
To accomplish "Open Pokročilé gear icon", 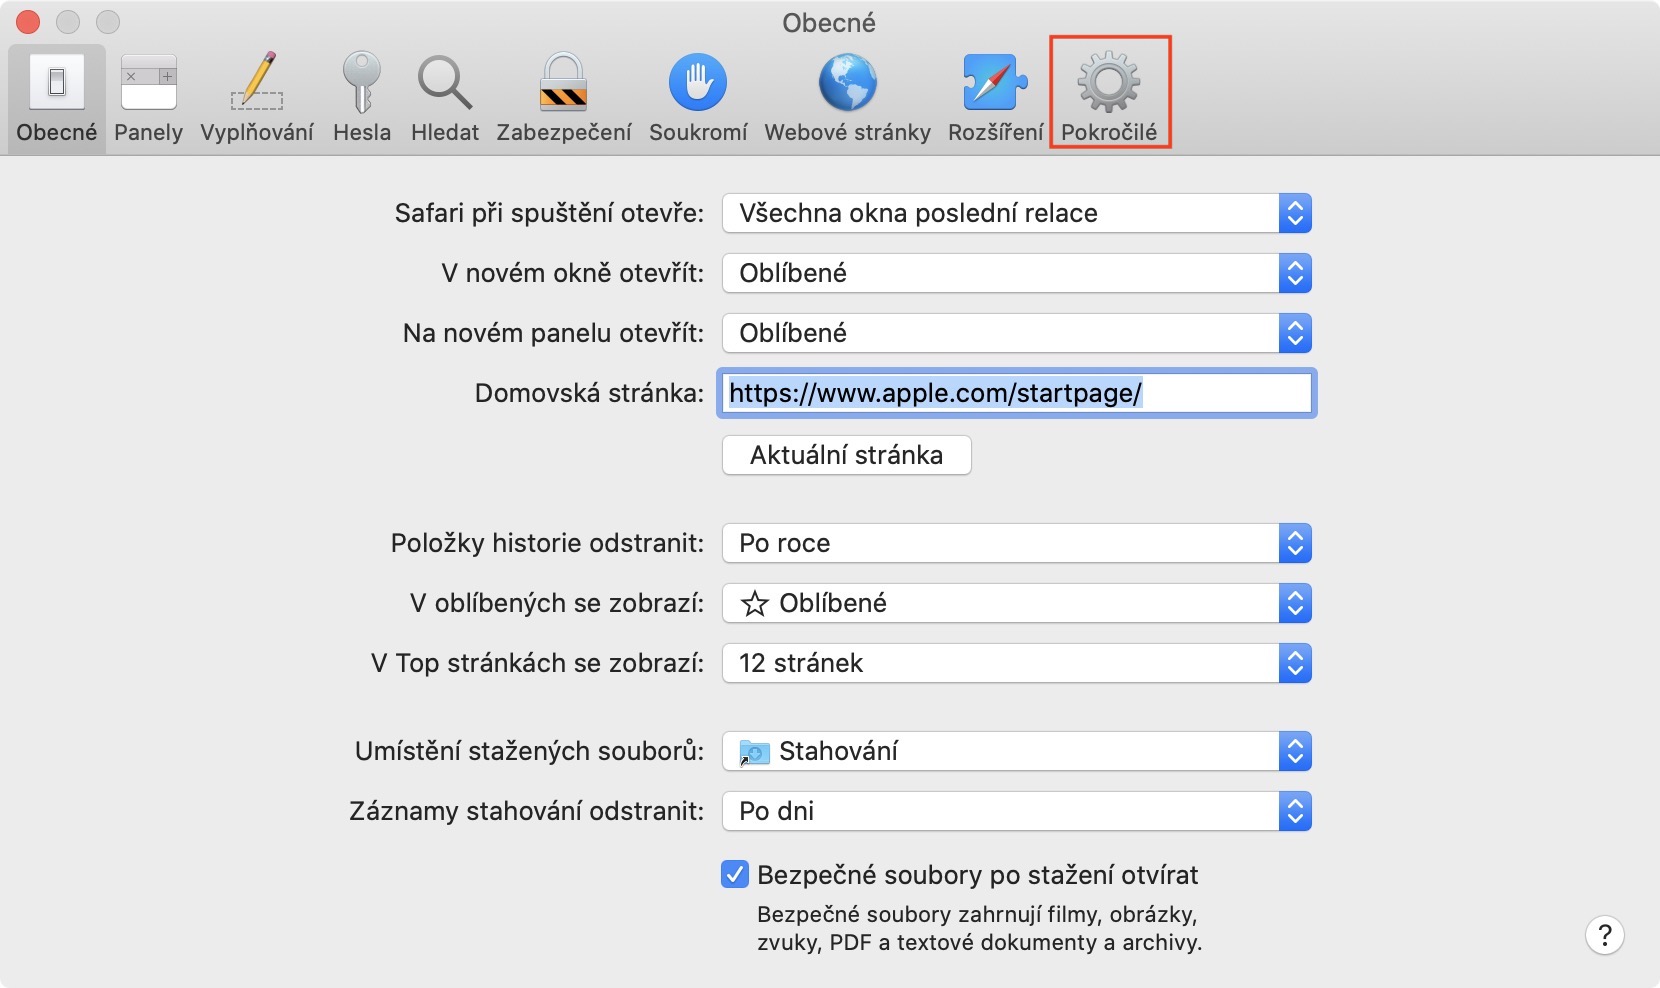I will coord(1109,82).
